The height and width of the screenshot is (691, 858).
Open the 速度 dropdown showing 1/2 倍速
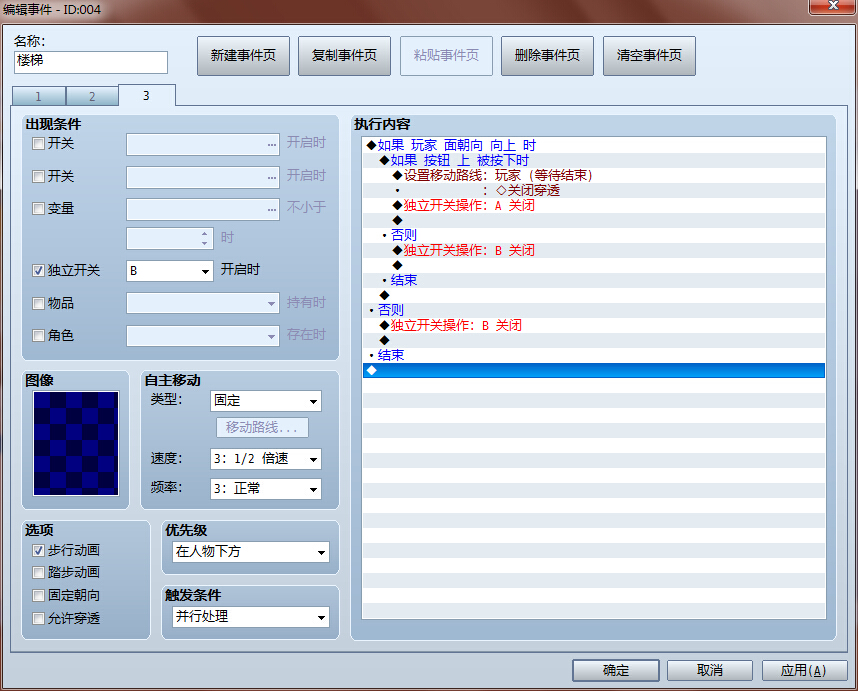[265, 459]
